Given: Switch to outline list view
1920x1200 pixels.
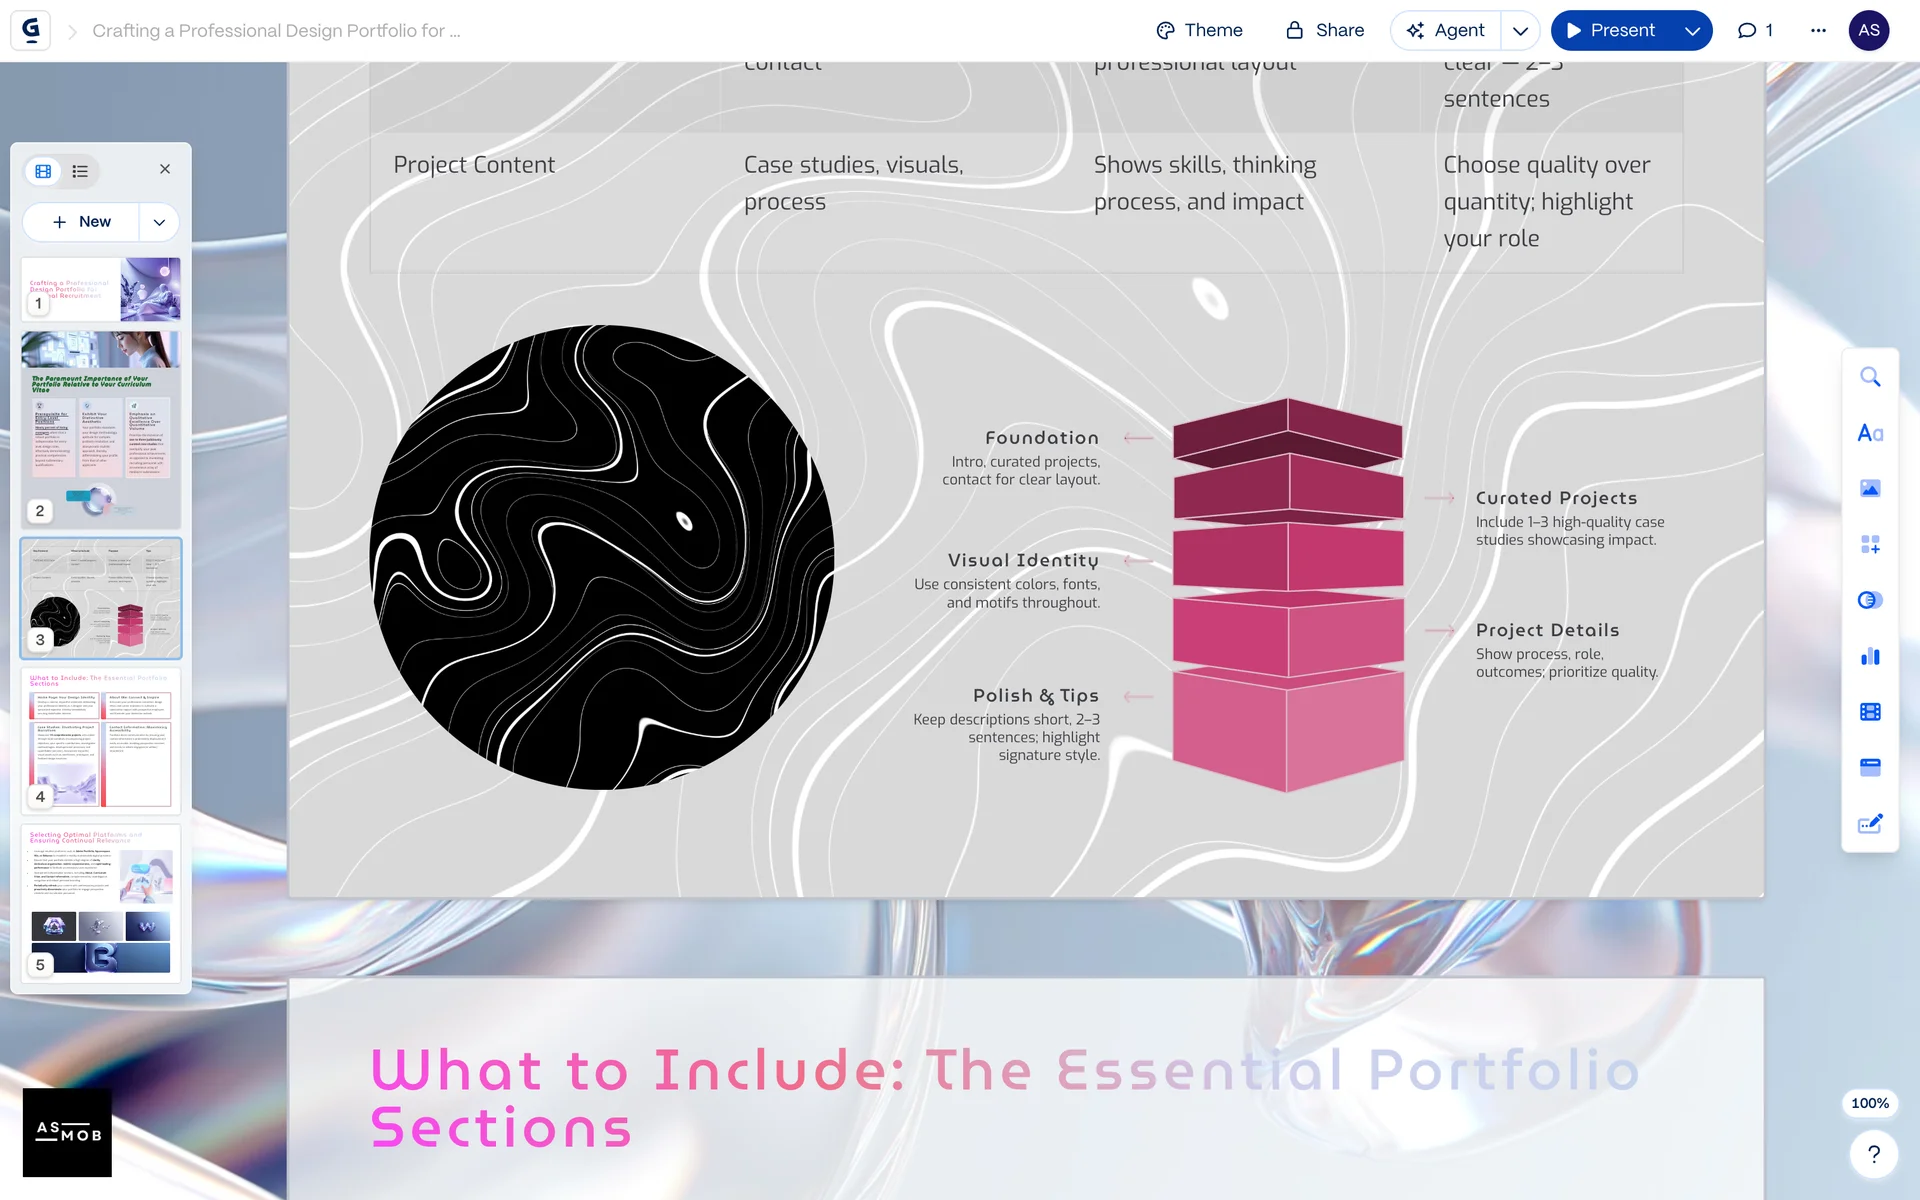Looking at the screenshot, I should click(x=80, y=171).
